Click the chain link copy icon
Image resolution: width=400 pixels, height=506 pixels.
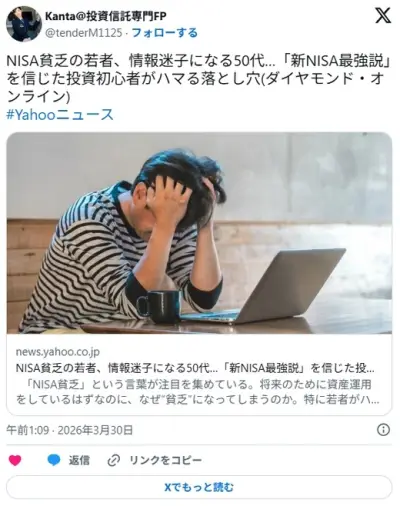coord(114,460)
